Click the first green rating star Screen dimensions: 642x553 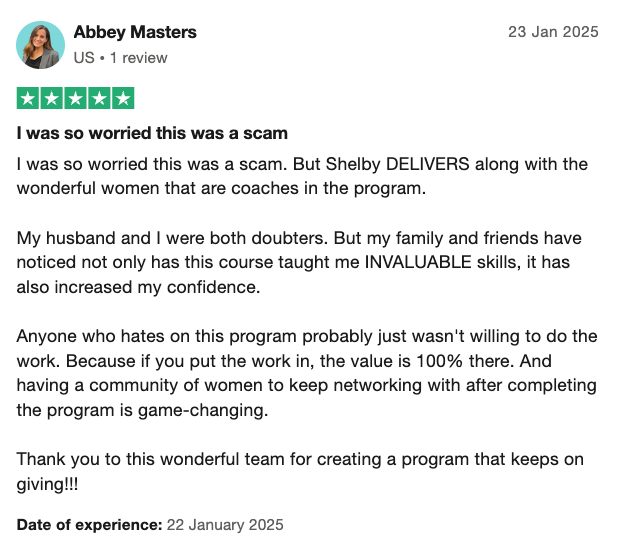pyautogui.click(x=28, y=98)
